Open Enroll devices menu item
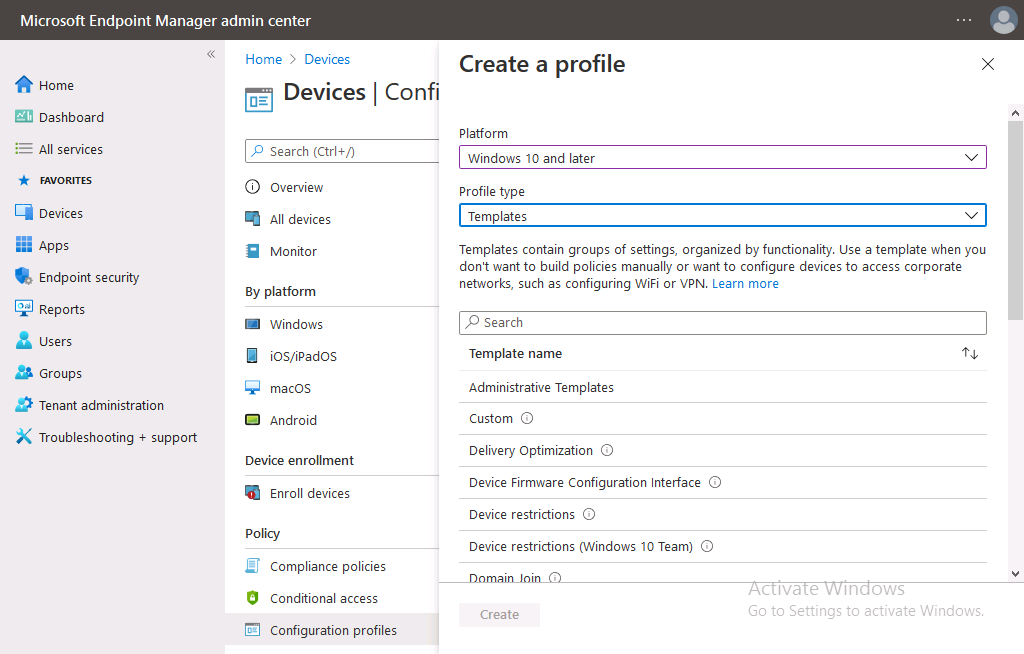This screenshot has width=1024, height=654. pyautogui.click(x=310, y=493)
